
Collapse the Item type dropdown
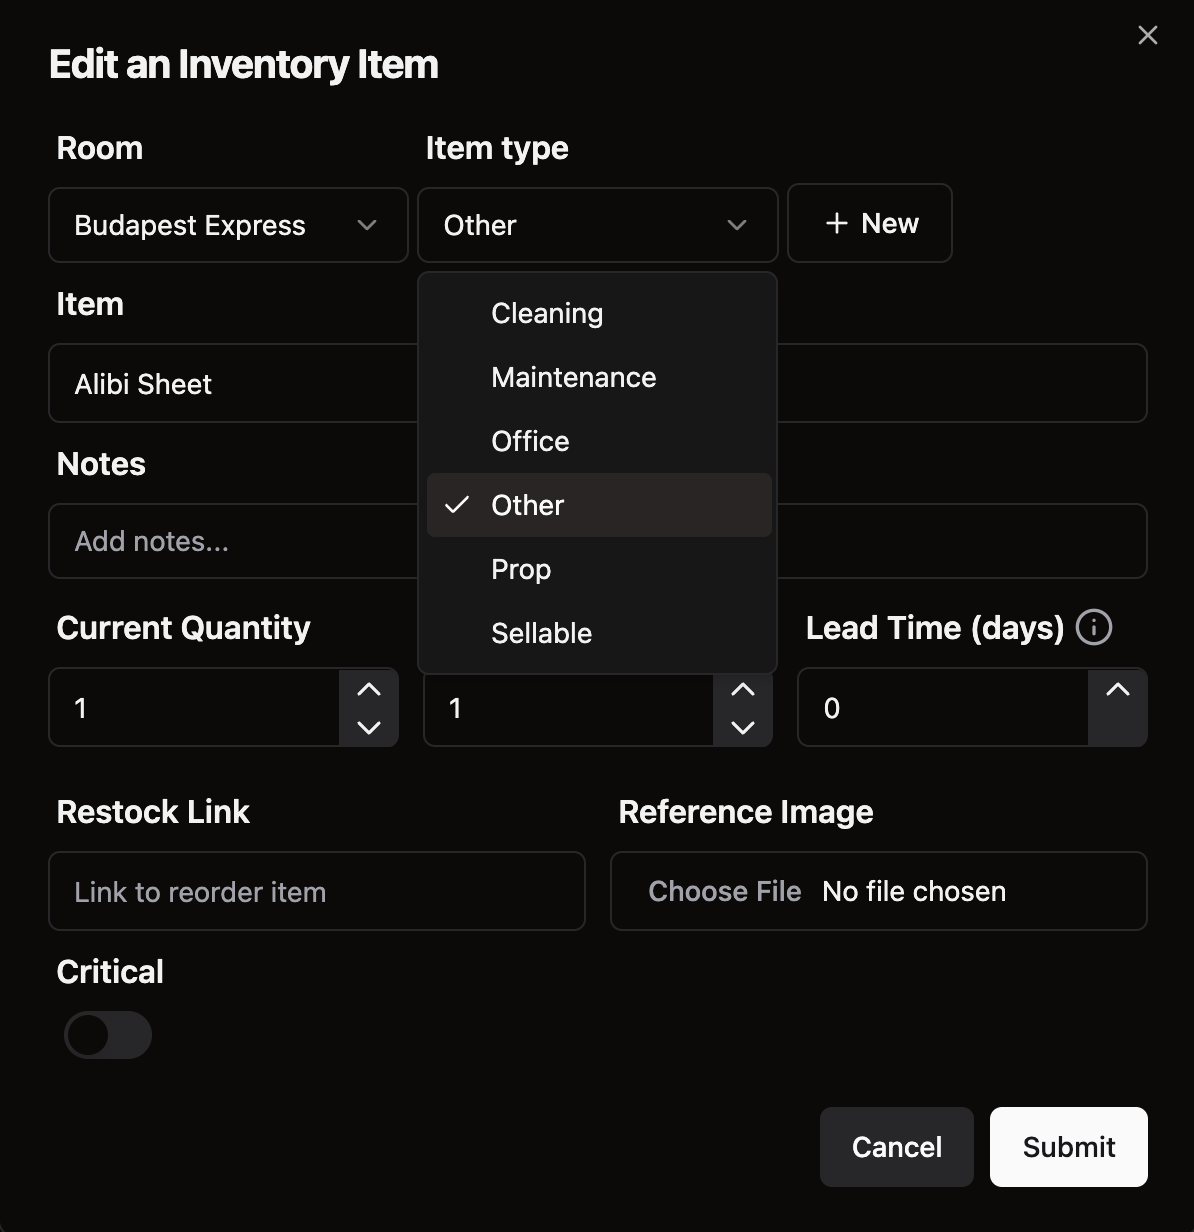tap(597, 225)
